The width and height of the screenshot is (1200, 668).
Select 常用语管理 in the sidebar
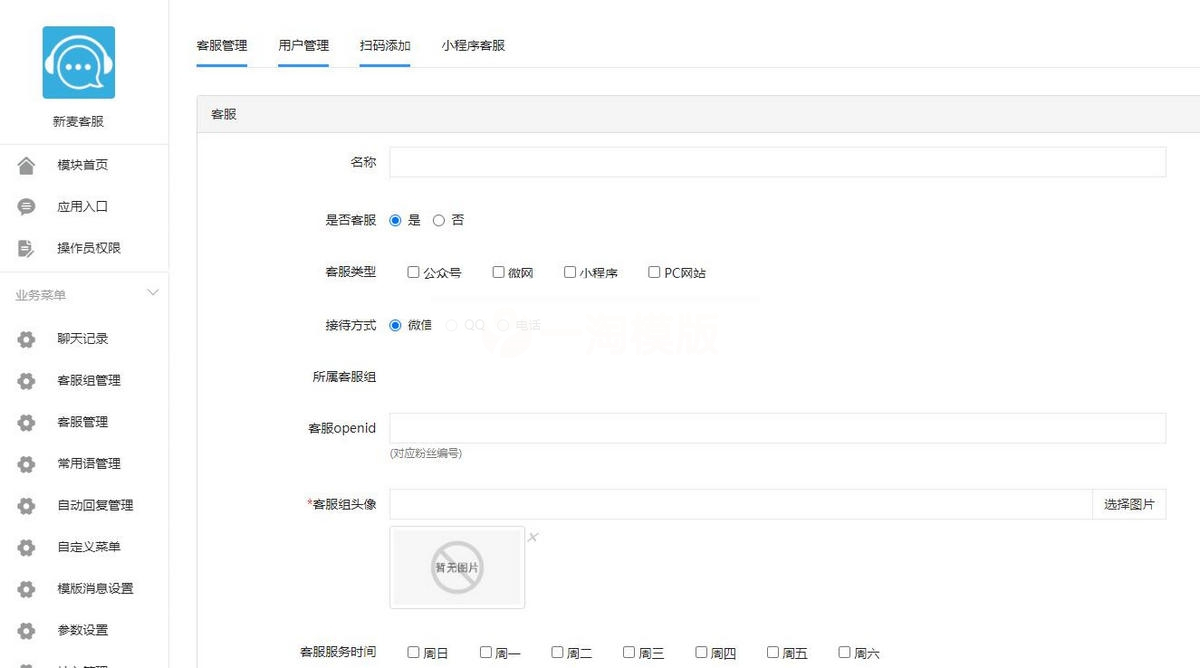pyautogui.click(x=88, y=463)
